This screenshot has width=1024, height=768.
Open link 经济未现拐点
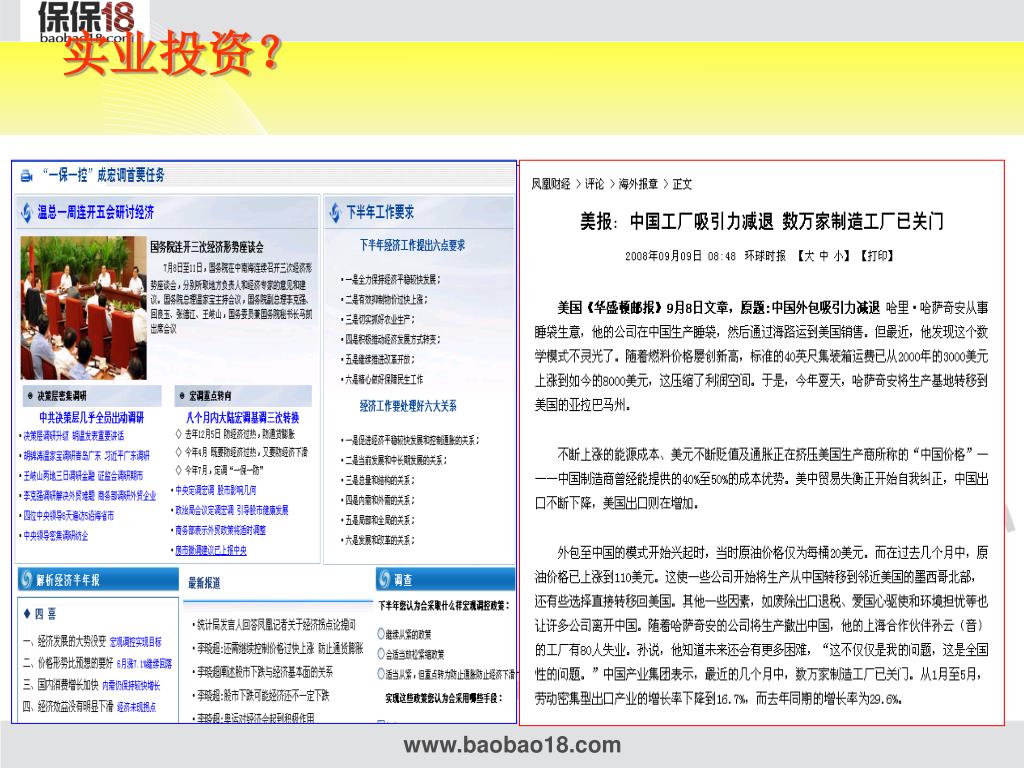pos(136,707)
